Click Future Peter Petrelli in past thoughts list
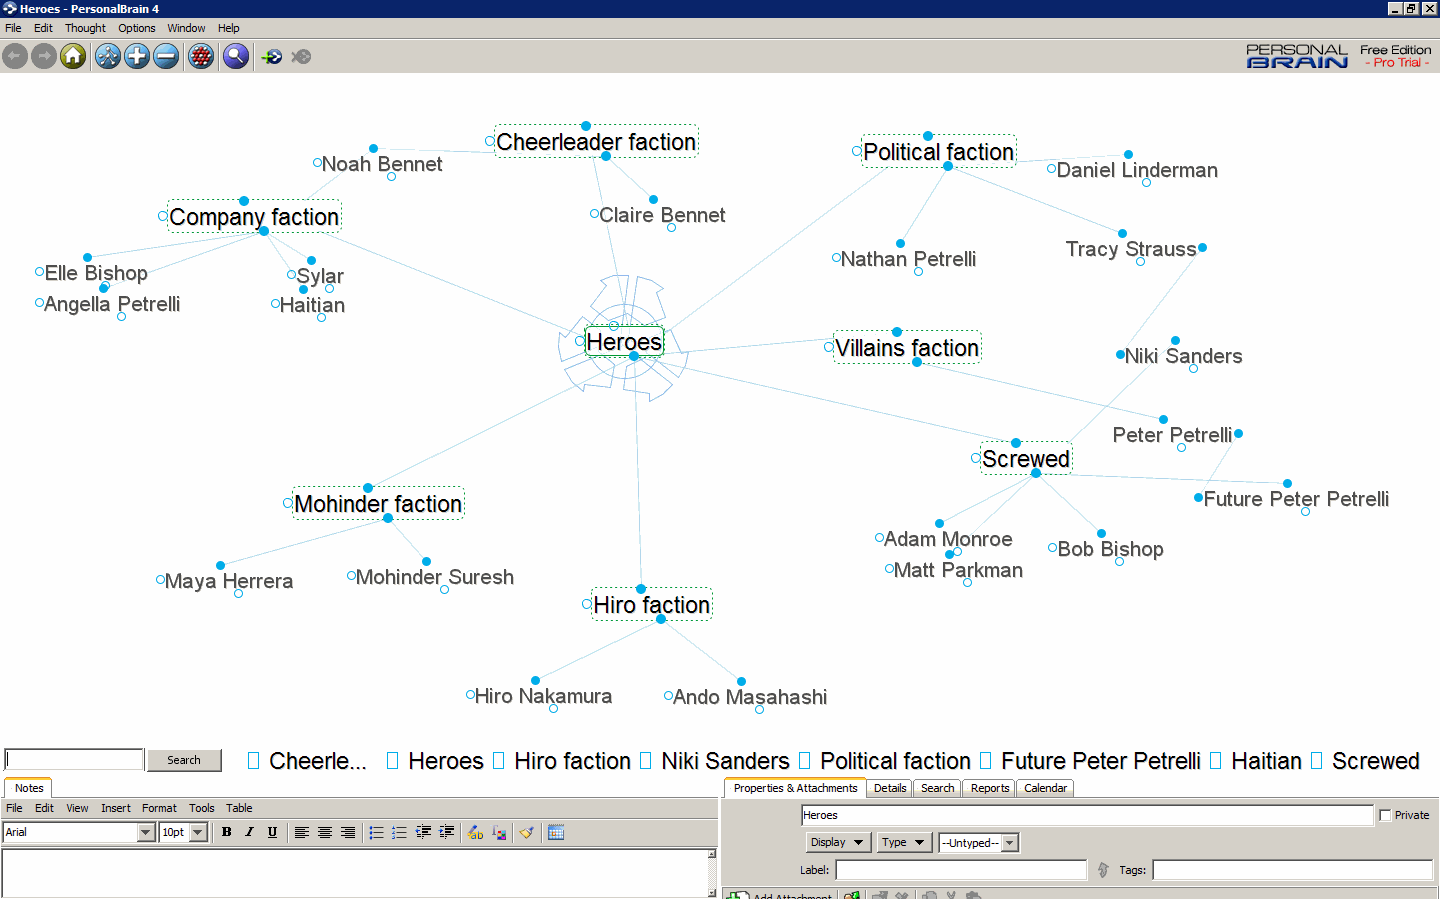This screenshot has width=1440, height=900. coord(1100,761)
